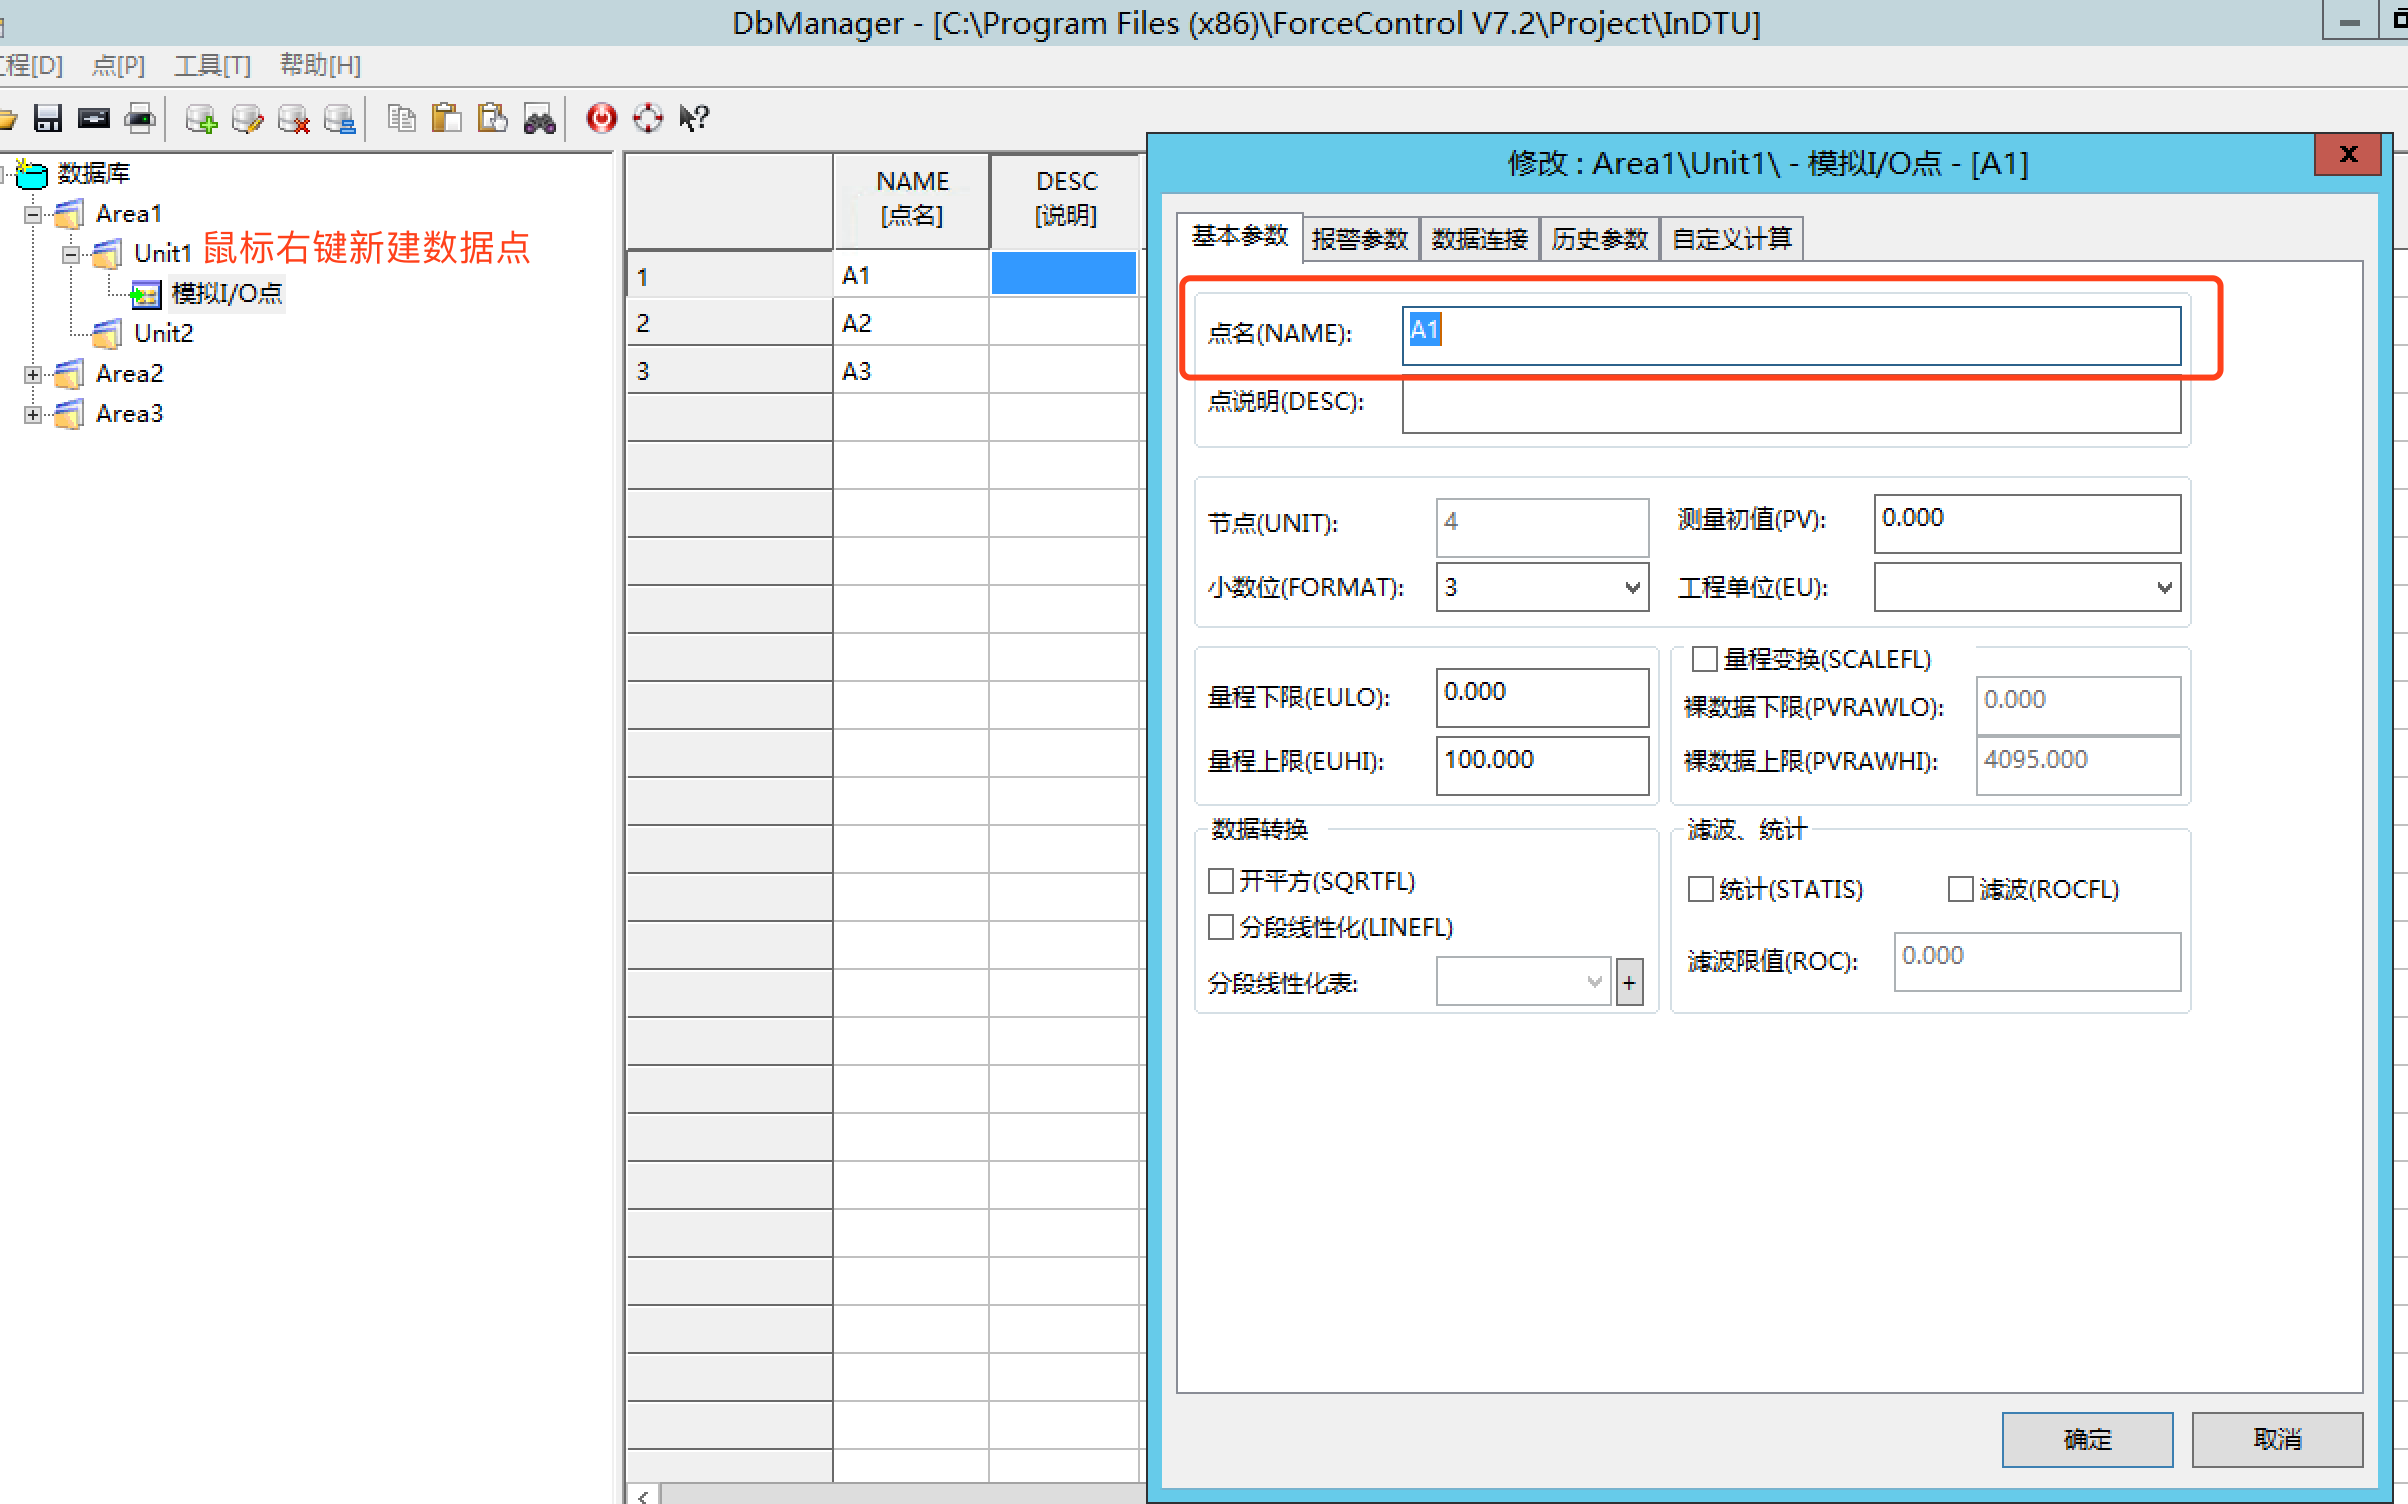Viewport: 2408px width, 1504px height.
Task: Click the Save floppy disk toolbar icon
Action: click(47, 119)
